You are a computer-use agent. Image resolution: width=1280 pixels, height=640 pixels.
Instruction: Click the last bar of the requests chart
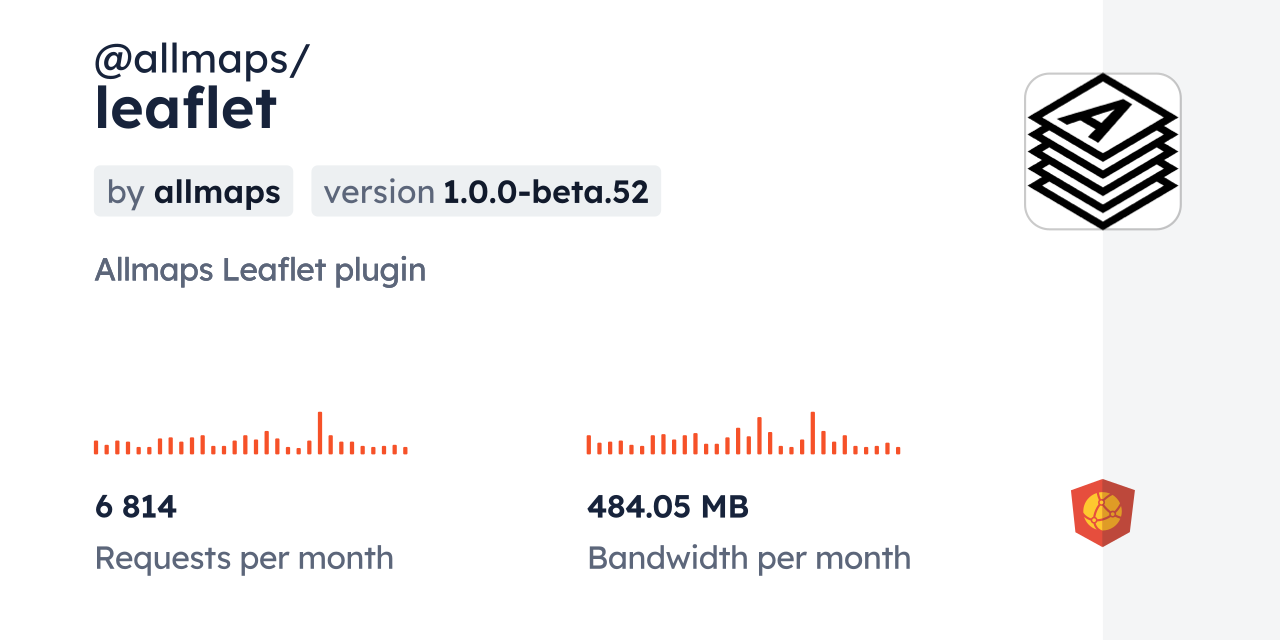[405, 450]
